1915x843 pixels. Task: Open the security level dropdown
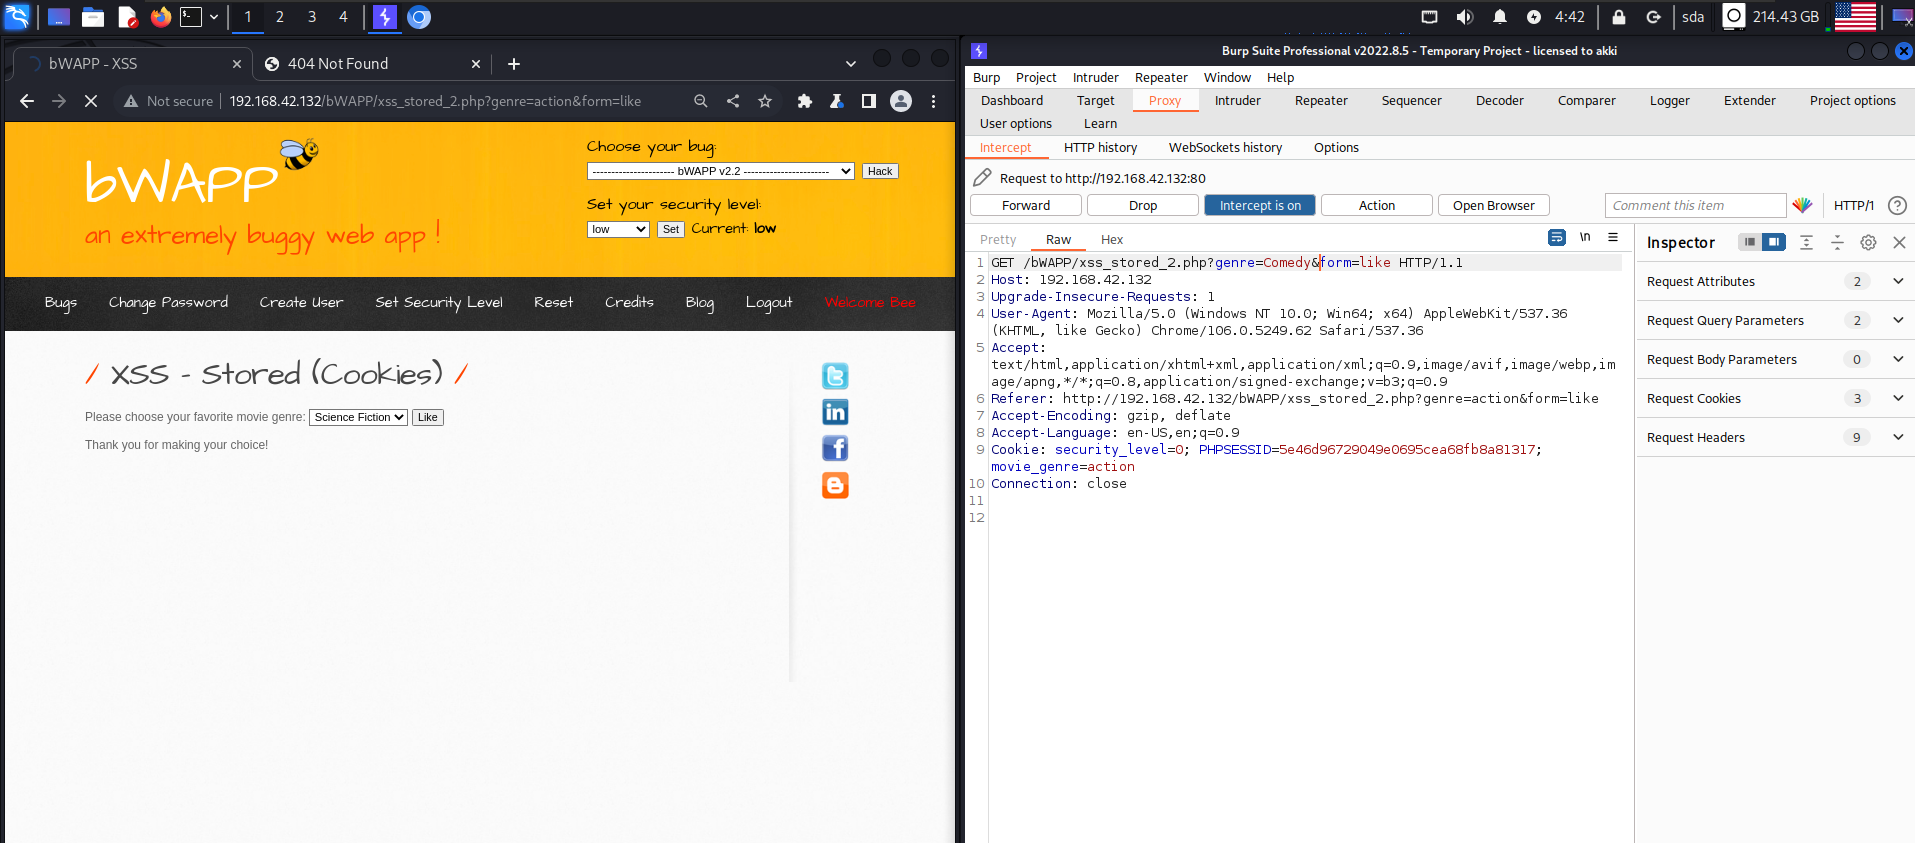[x=618, y=229]
